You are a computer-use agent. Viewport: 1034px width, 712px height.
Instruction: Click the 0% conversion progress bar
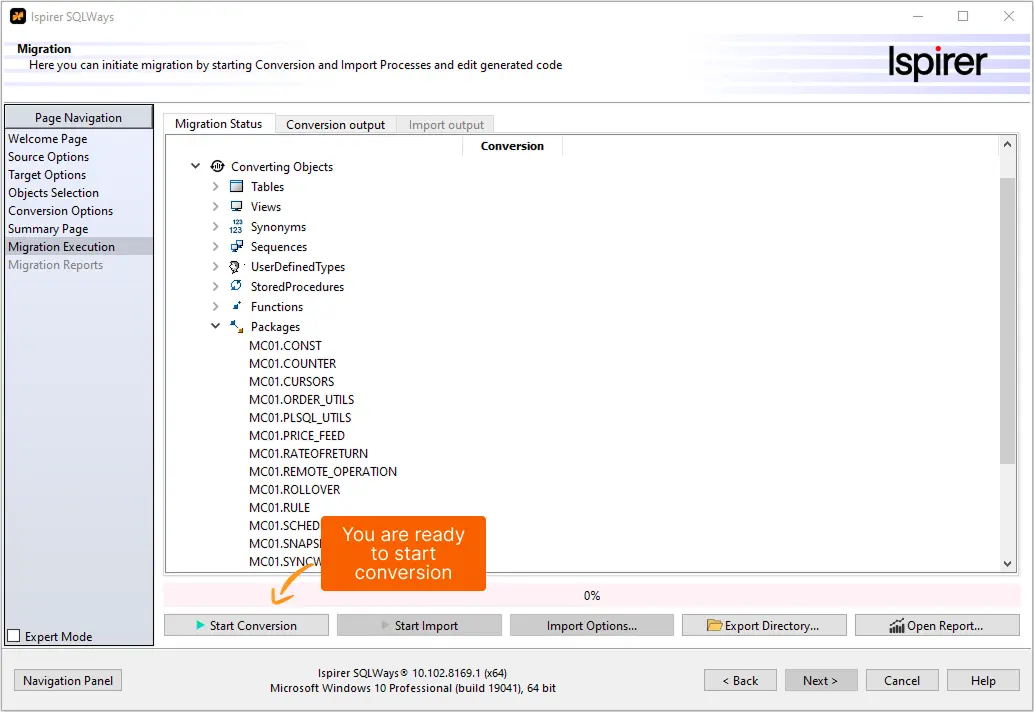(592, 595)
